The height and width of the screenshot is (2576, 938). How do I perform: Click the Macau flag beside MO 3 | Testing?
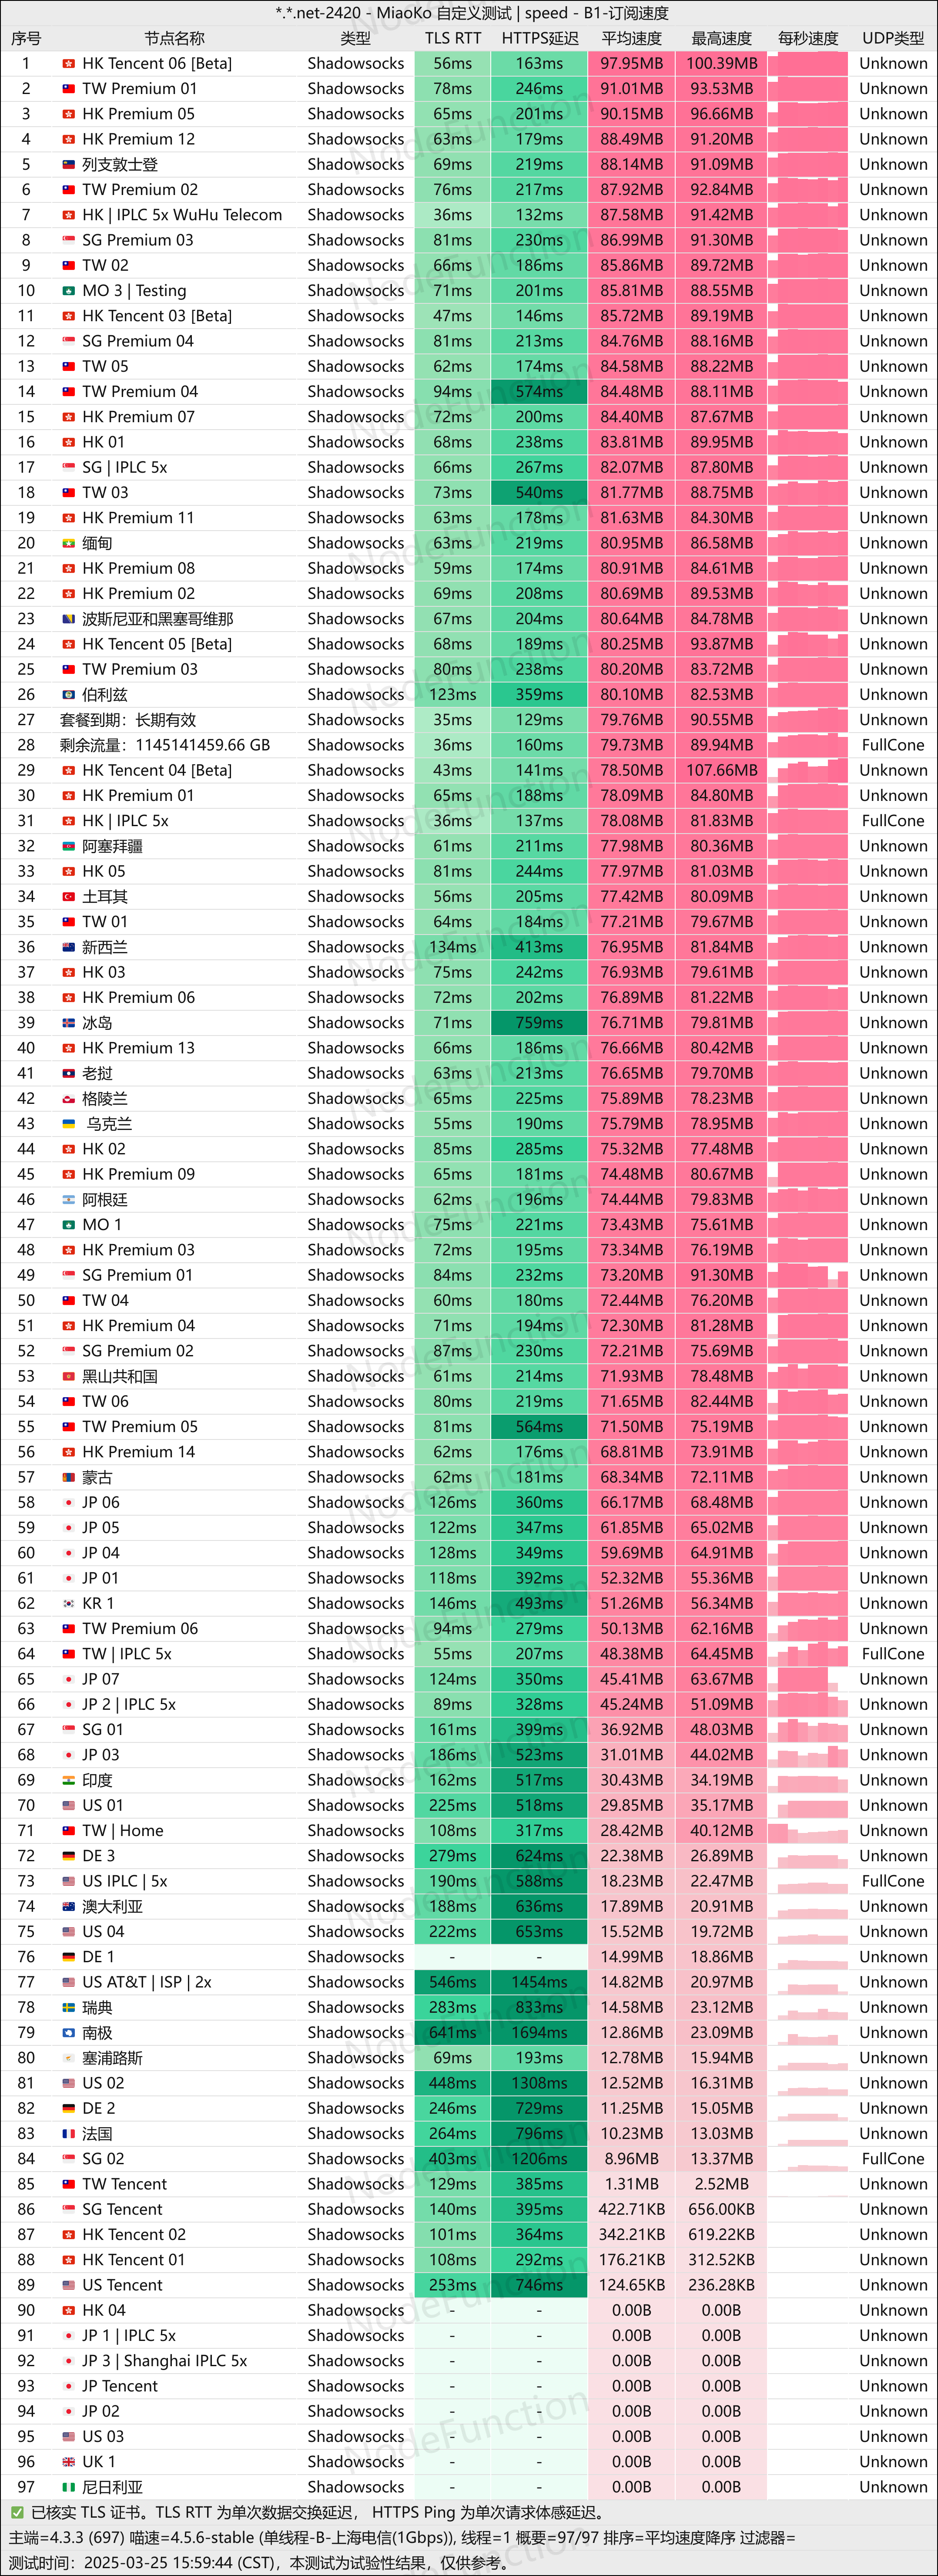coord(69,291)
